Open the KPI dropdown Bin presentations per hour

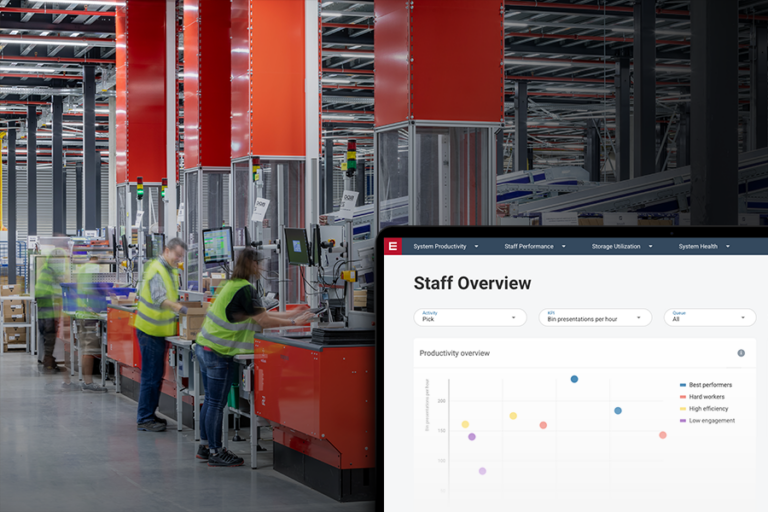click(x=595, y=317)
